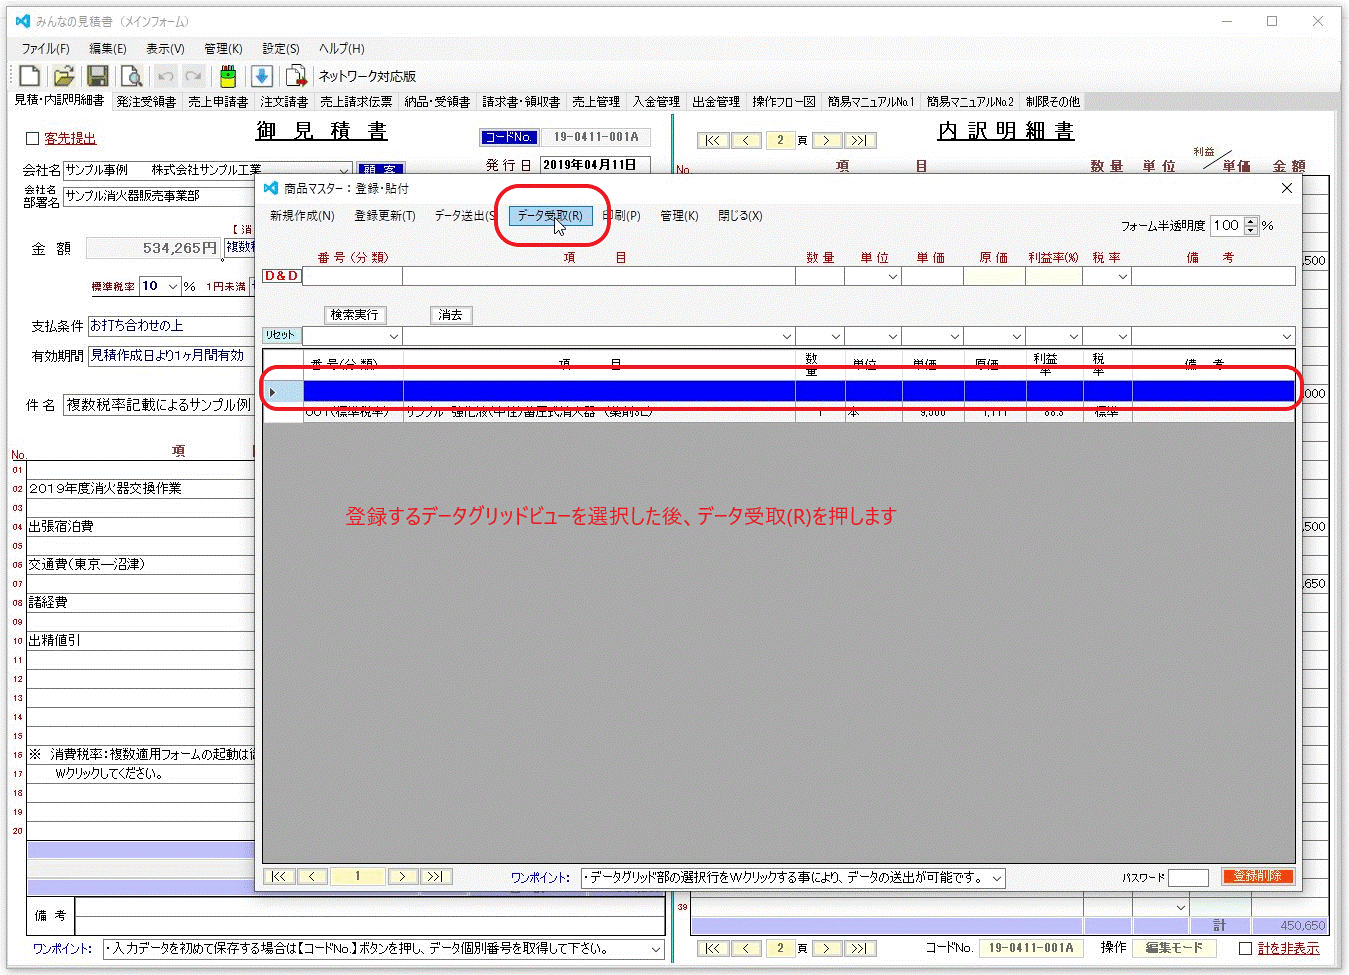
Task: Click the 件名 subject text field
Action: click(160, 404)
